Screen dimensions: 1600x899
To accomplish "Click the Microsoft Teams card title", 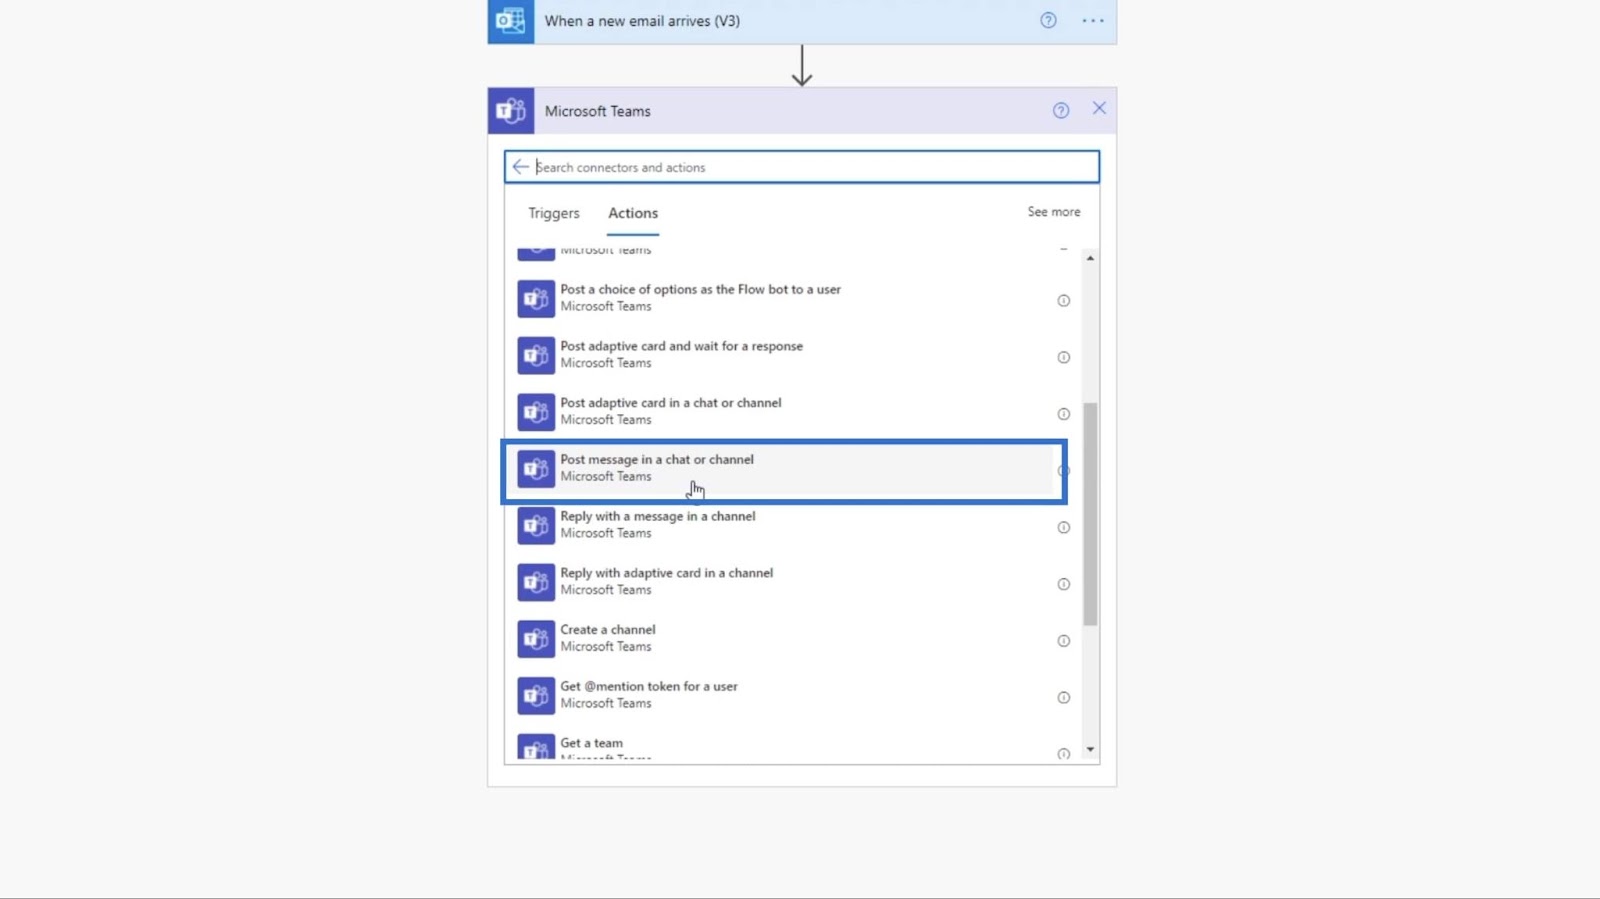I will tap(598, 111).
